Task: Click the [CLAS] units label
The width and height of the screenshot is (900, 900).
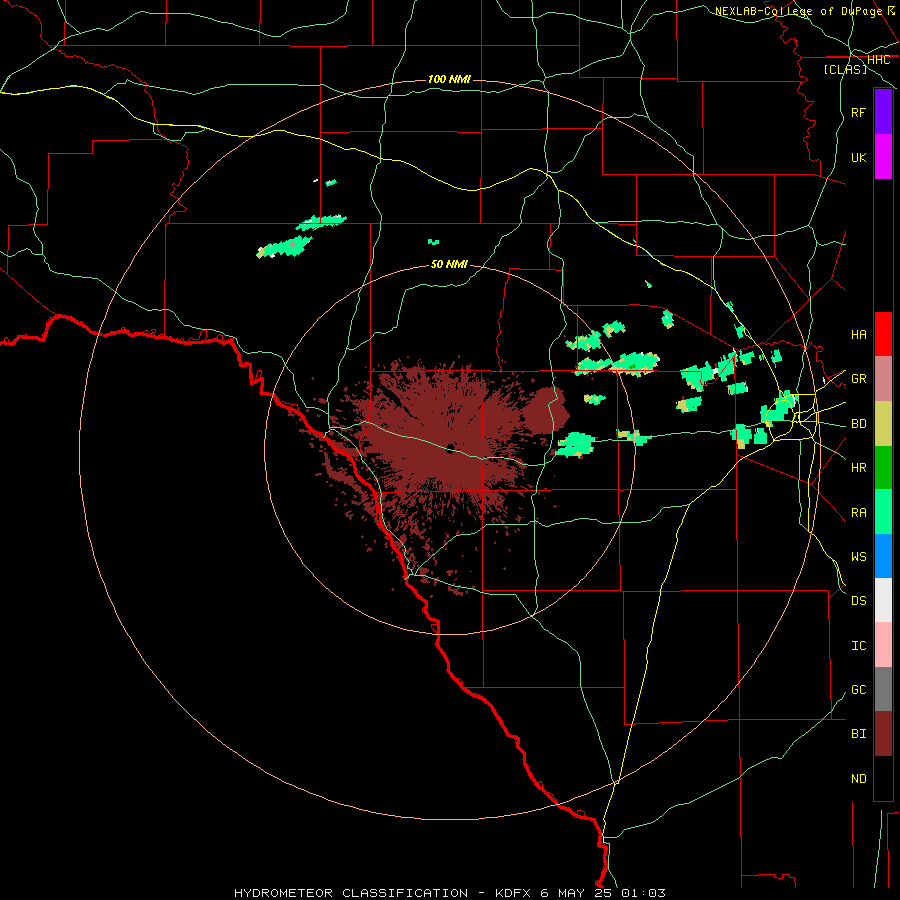Action: tap(845, 69)
